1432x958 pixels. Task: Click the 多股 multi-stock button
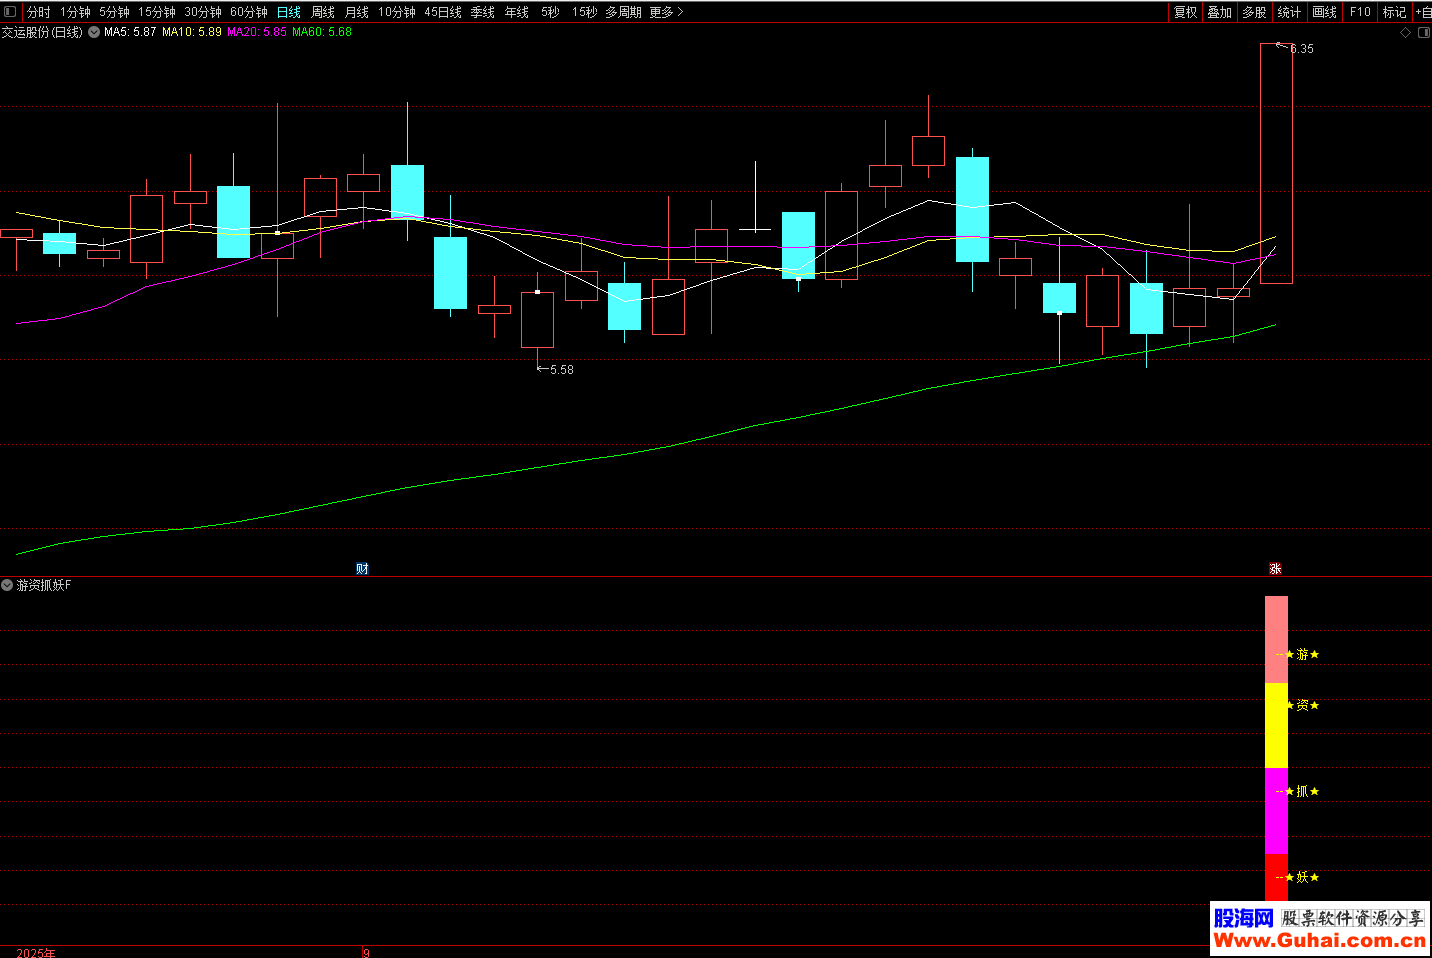(1254, 12)
